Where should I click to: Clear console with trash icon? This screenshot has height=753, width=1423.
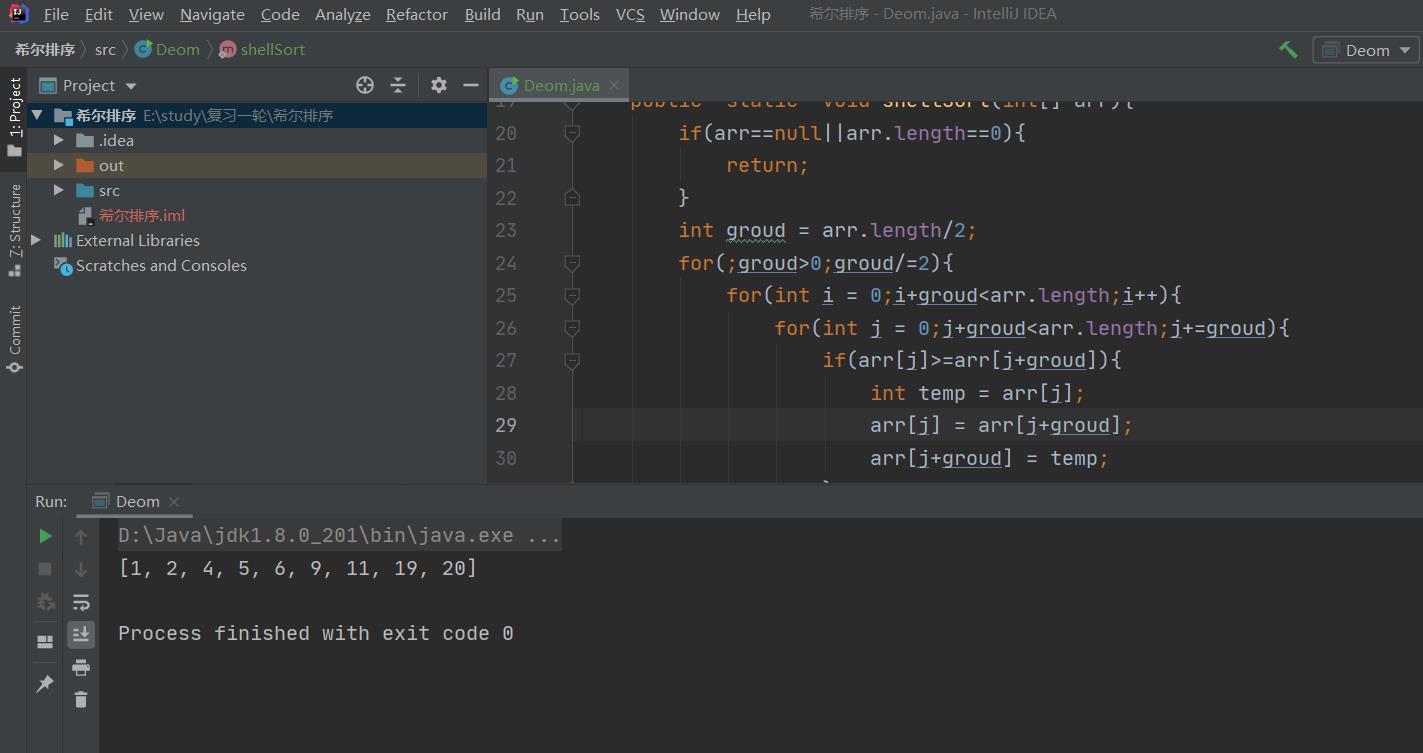81,700
